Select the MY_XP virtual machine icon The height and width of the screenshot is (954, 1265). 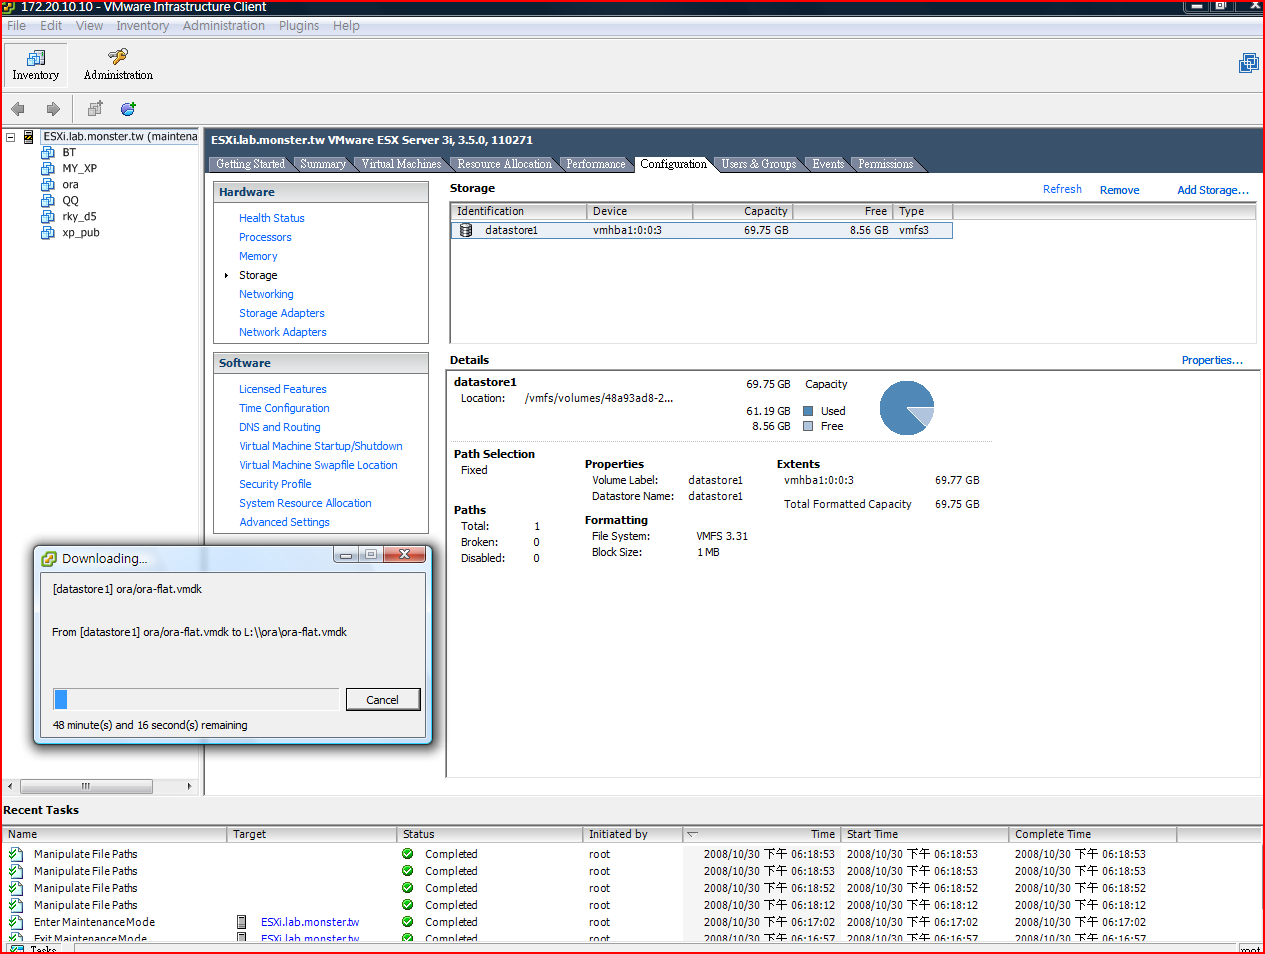47,168
